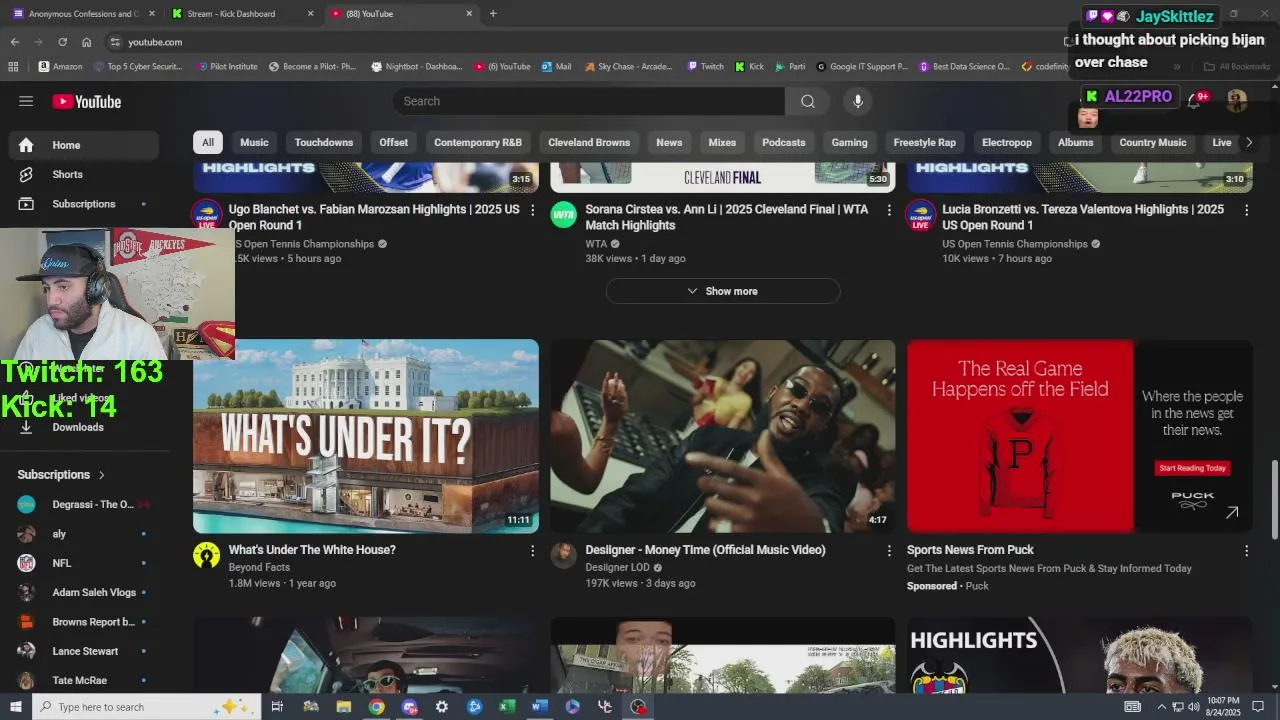
Task: Open Task View in taskbar
Action: coord(277,707)
